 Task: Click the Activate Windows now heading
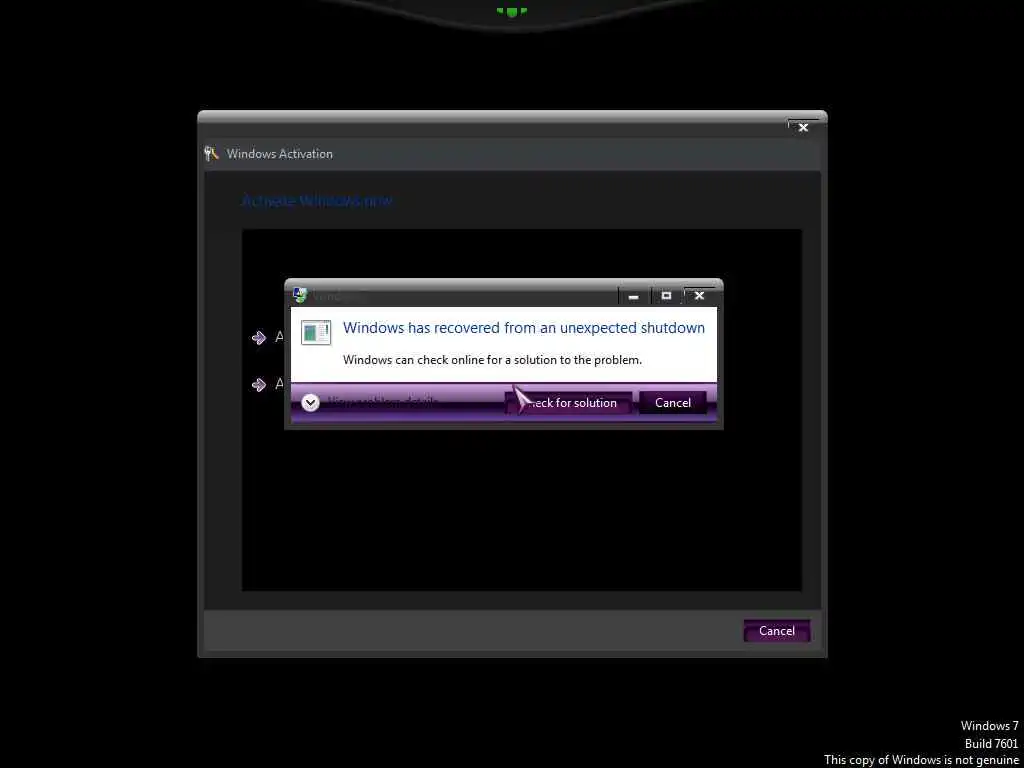click(317, 200)
